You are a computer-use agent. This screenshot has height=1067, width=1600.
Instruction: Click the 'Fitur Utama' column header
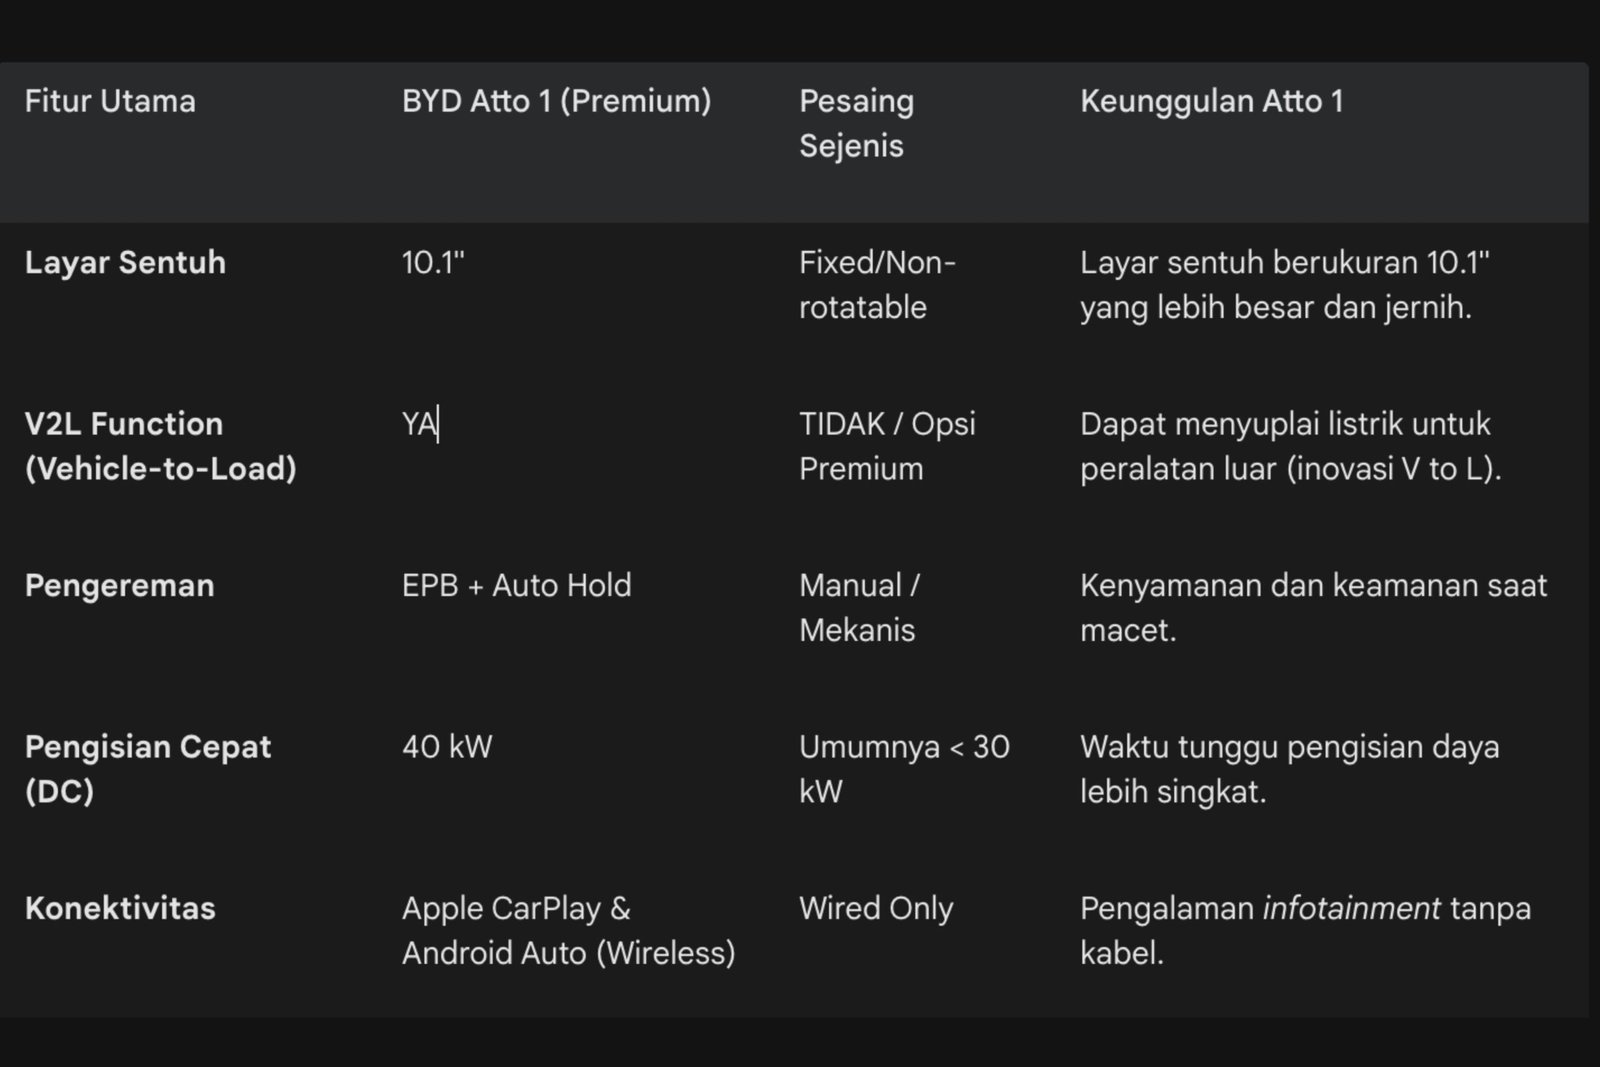110,101
